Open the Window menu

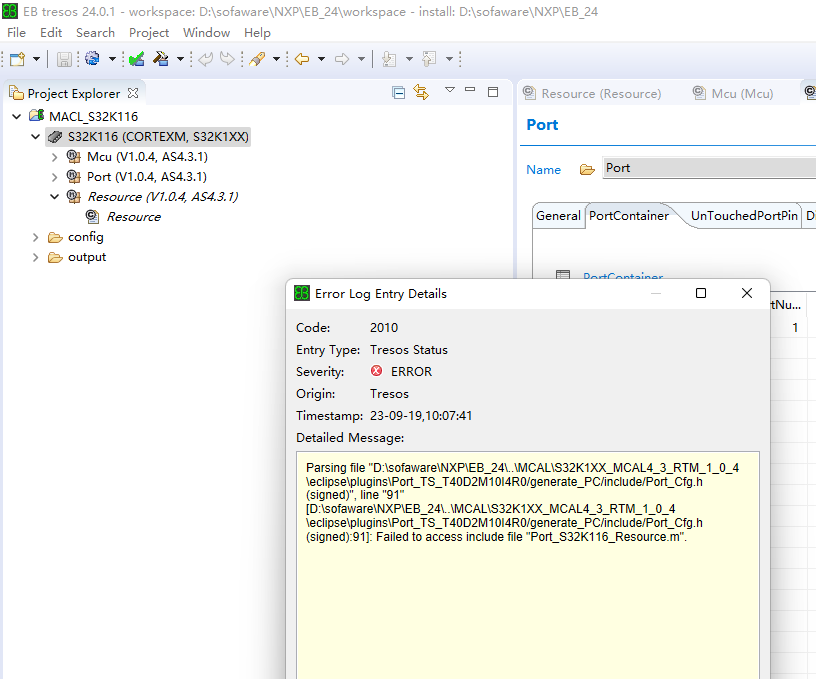[206, 32]
